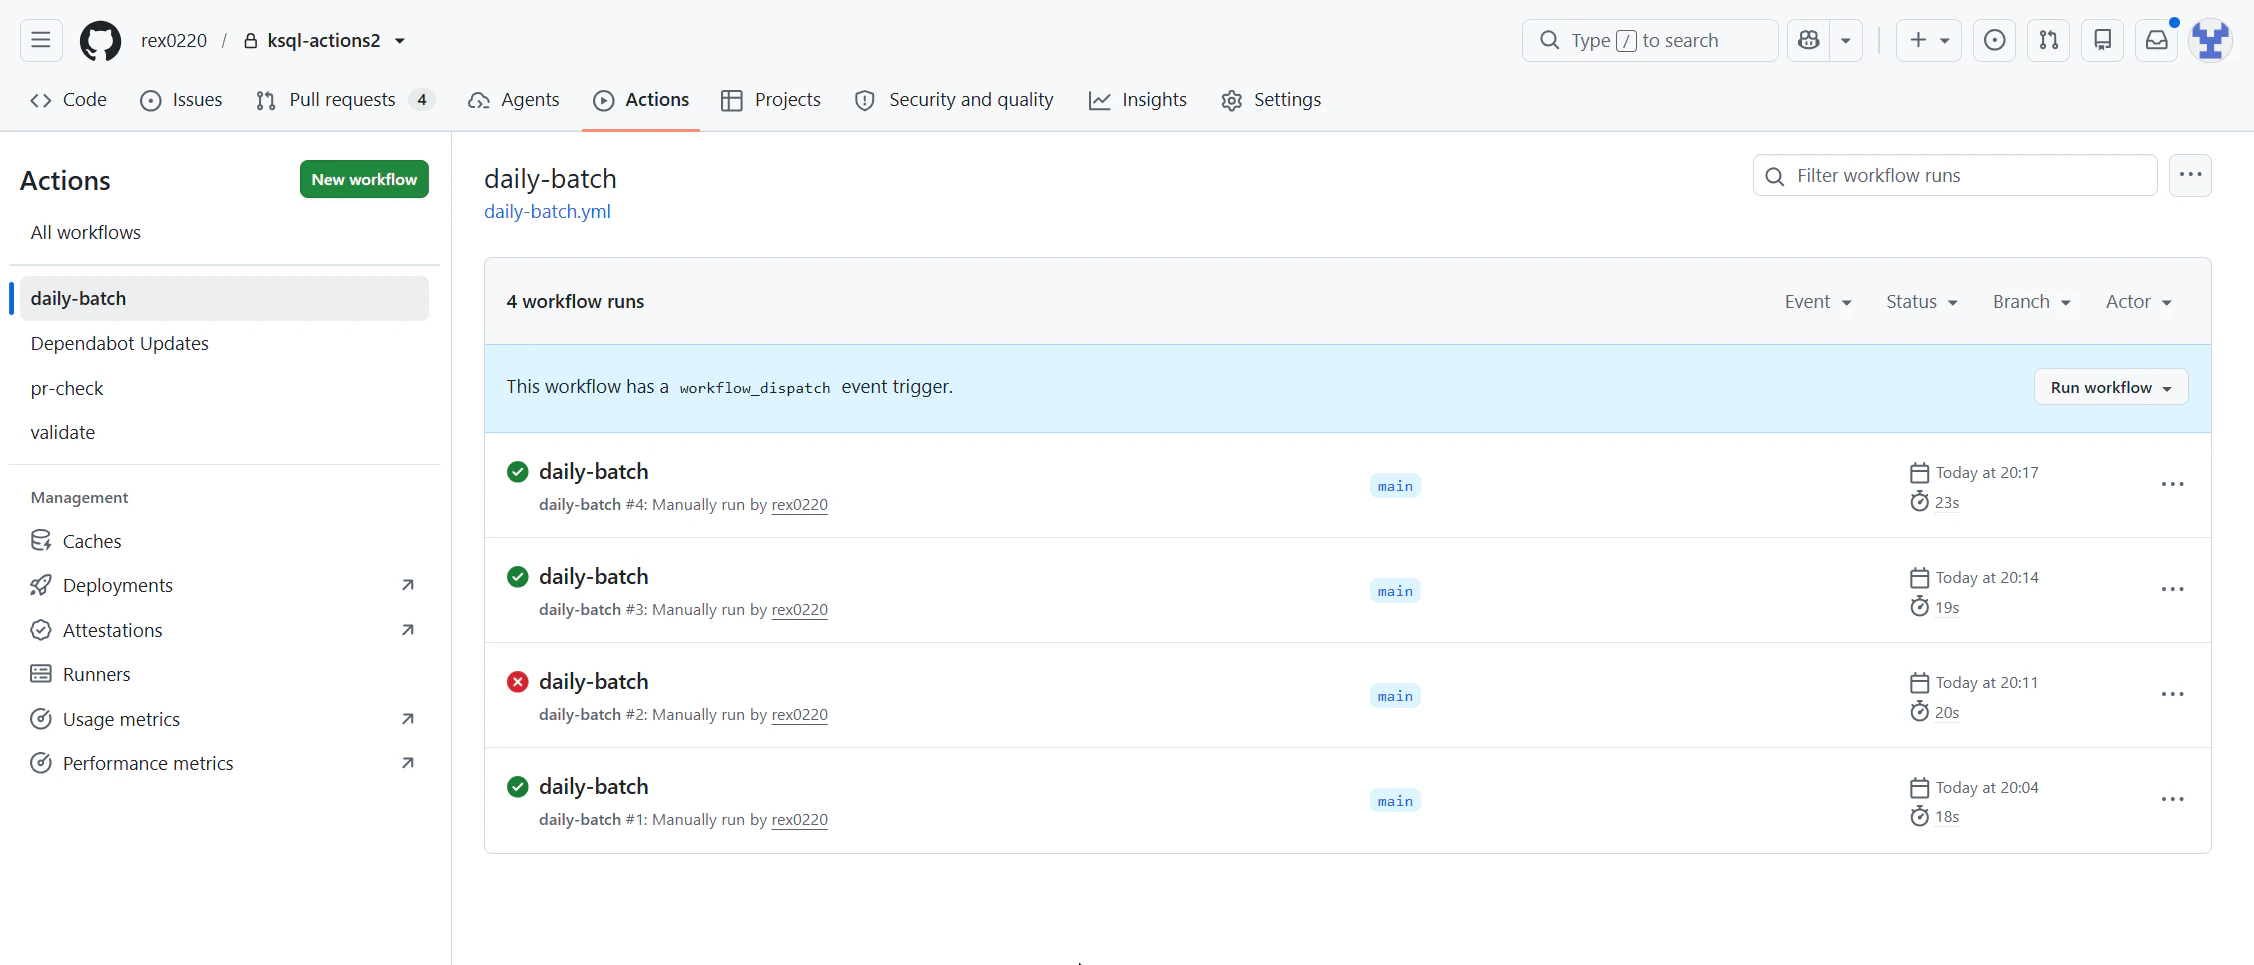
Task: Open rex0220 profile link in run #4
Action: pyautogui.click(x=799, y=505)
